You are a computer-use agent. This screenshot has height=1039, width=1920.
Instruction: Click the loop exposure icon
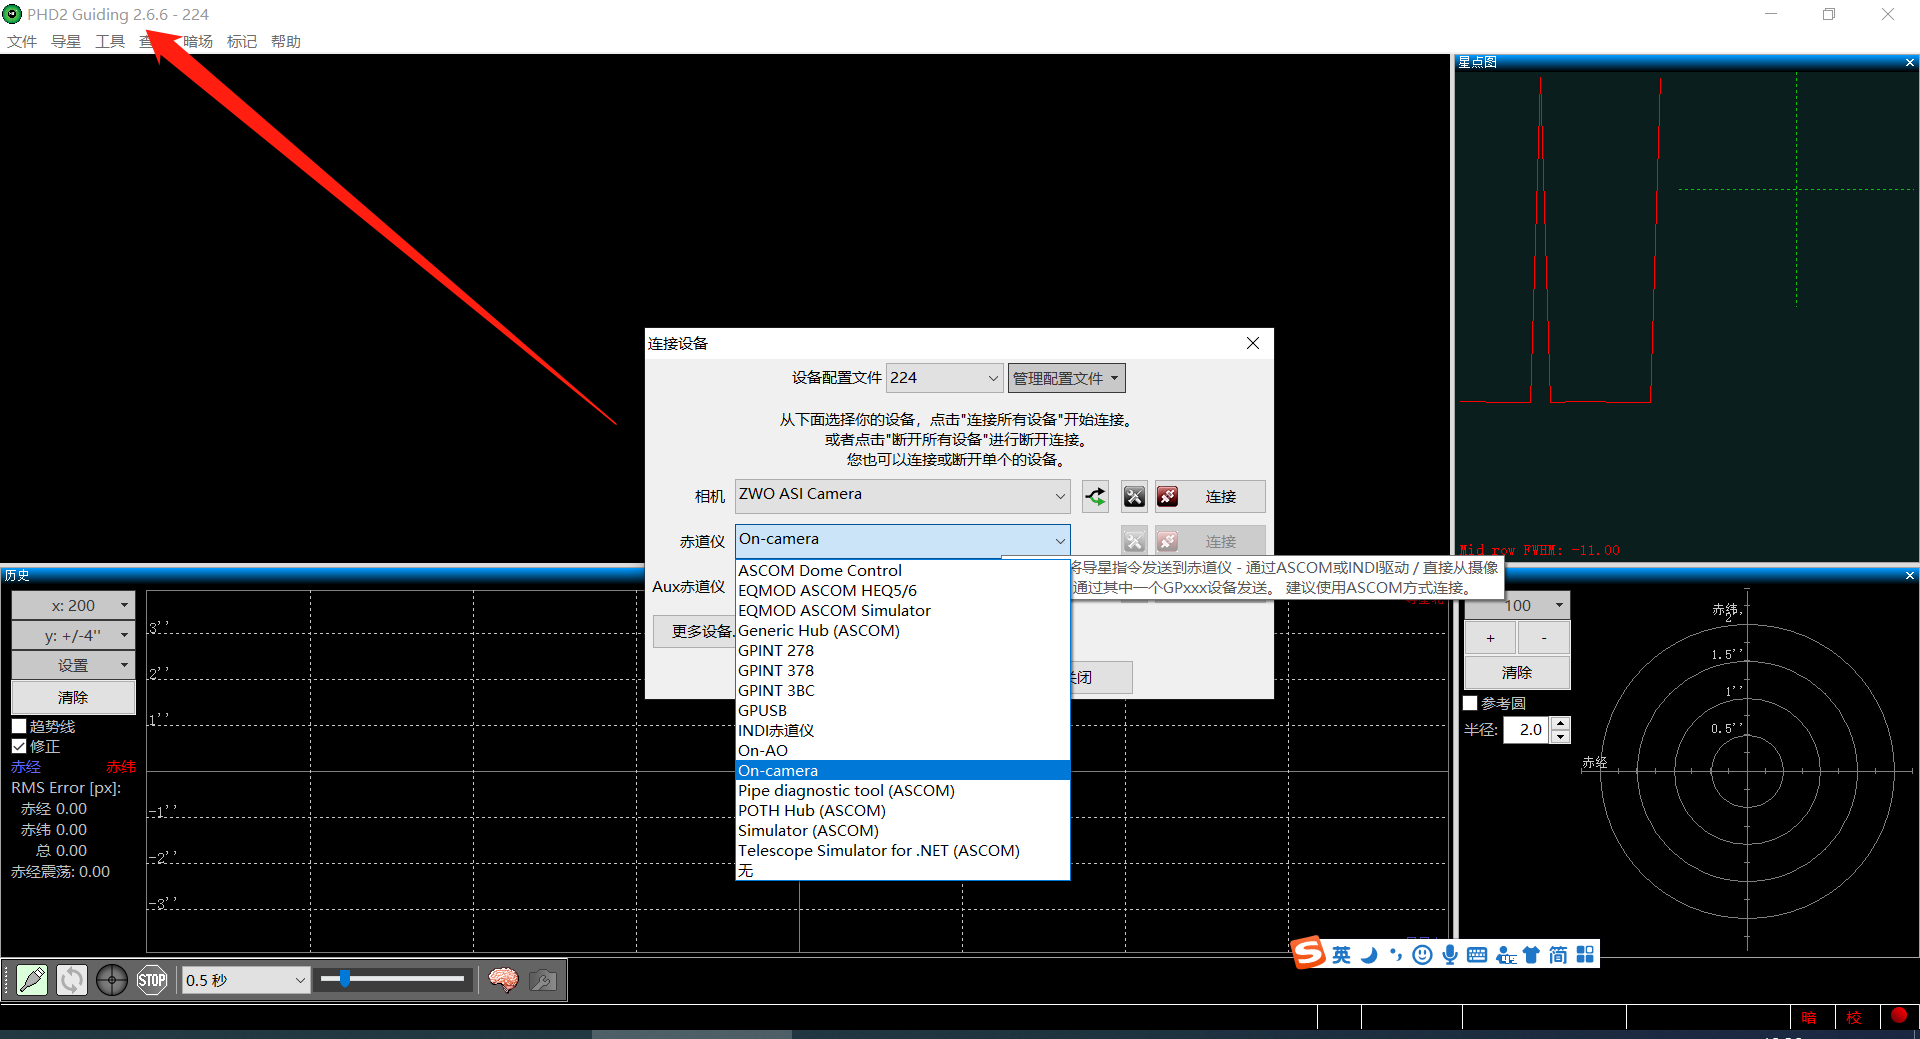72,980
